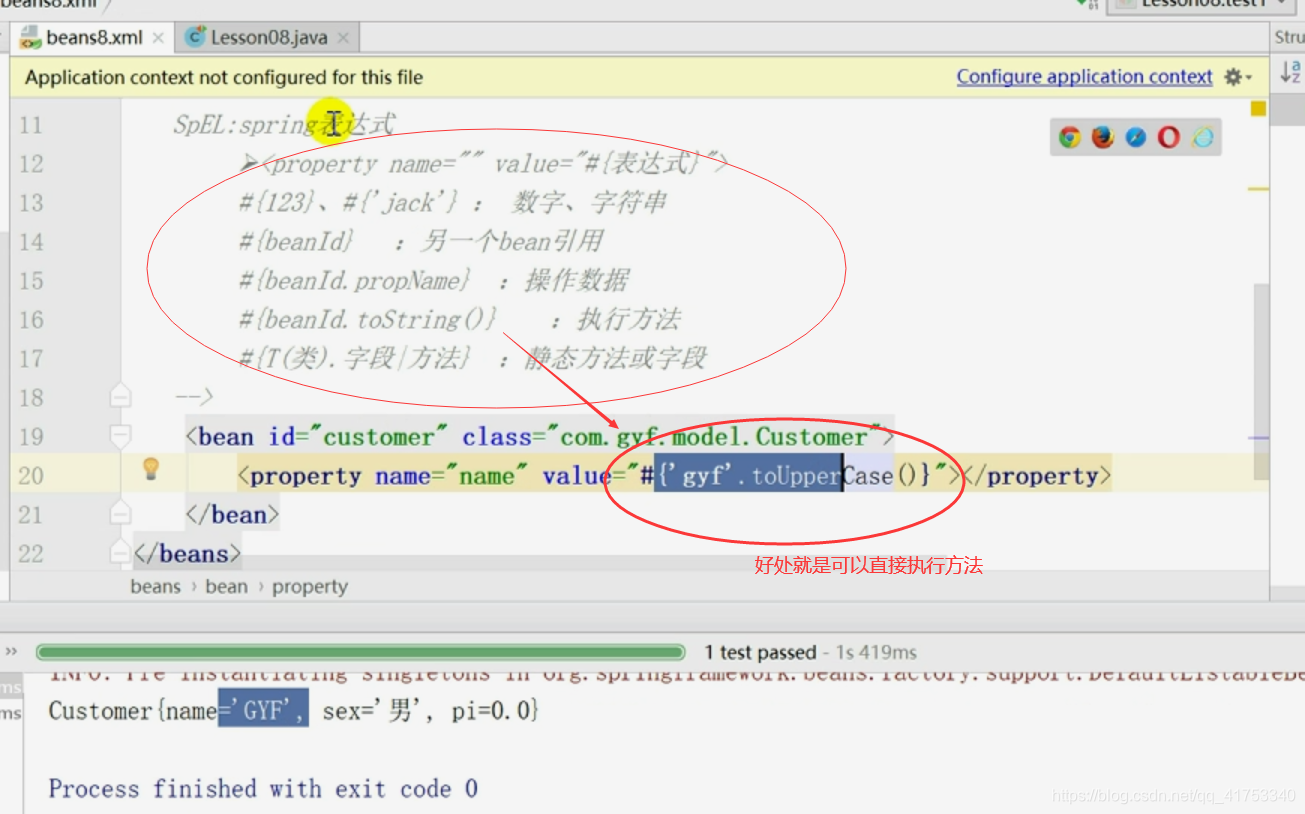
Task: Switch to the Lesson08.java tab
Action: [269, 38]
